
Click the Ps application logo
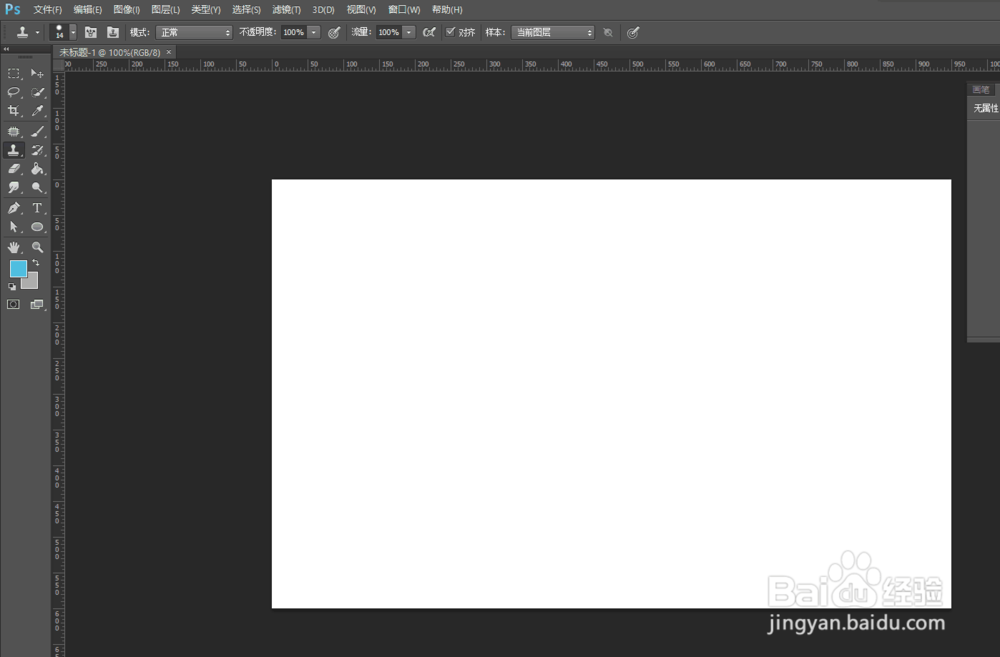point(13,10)
